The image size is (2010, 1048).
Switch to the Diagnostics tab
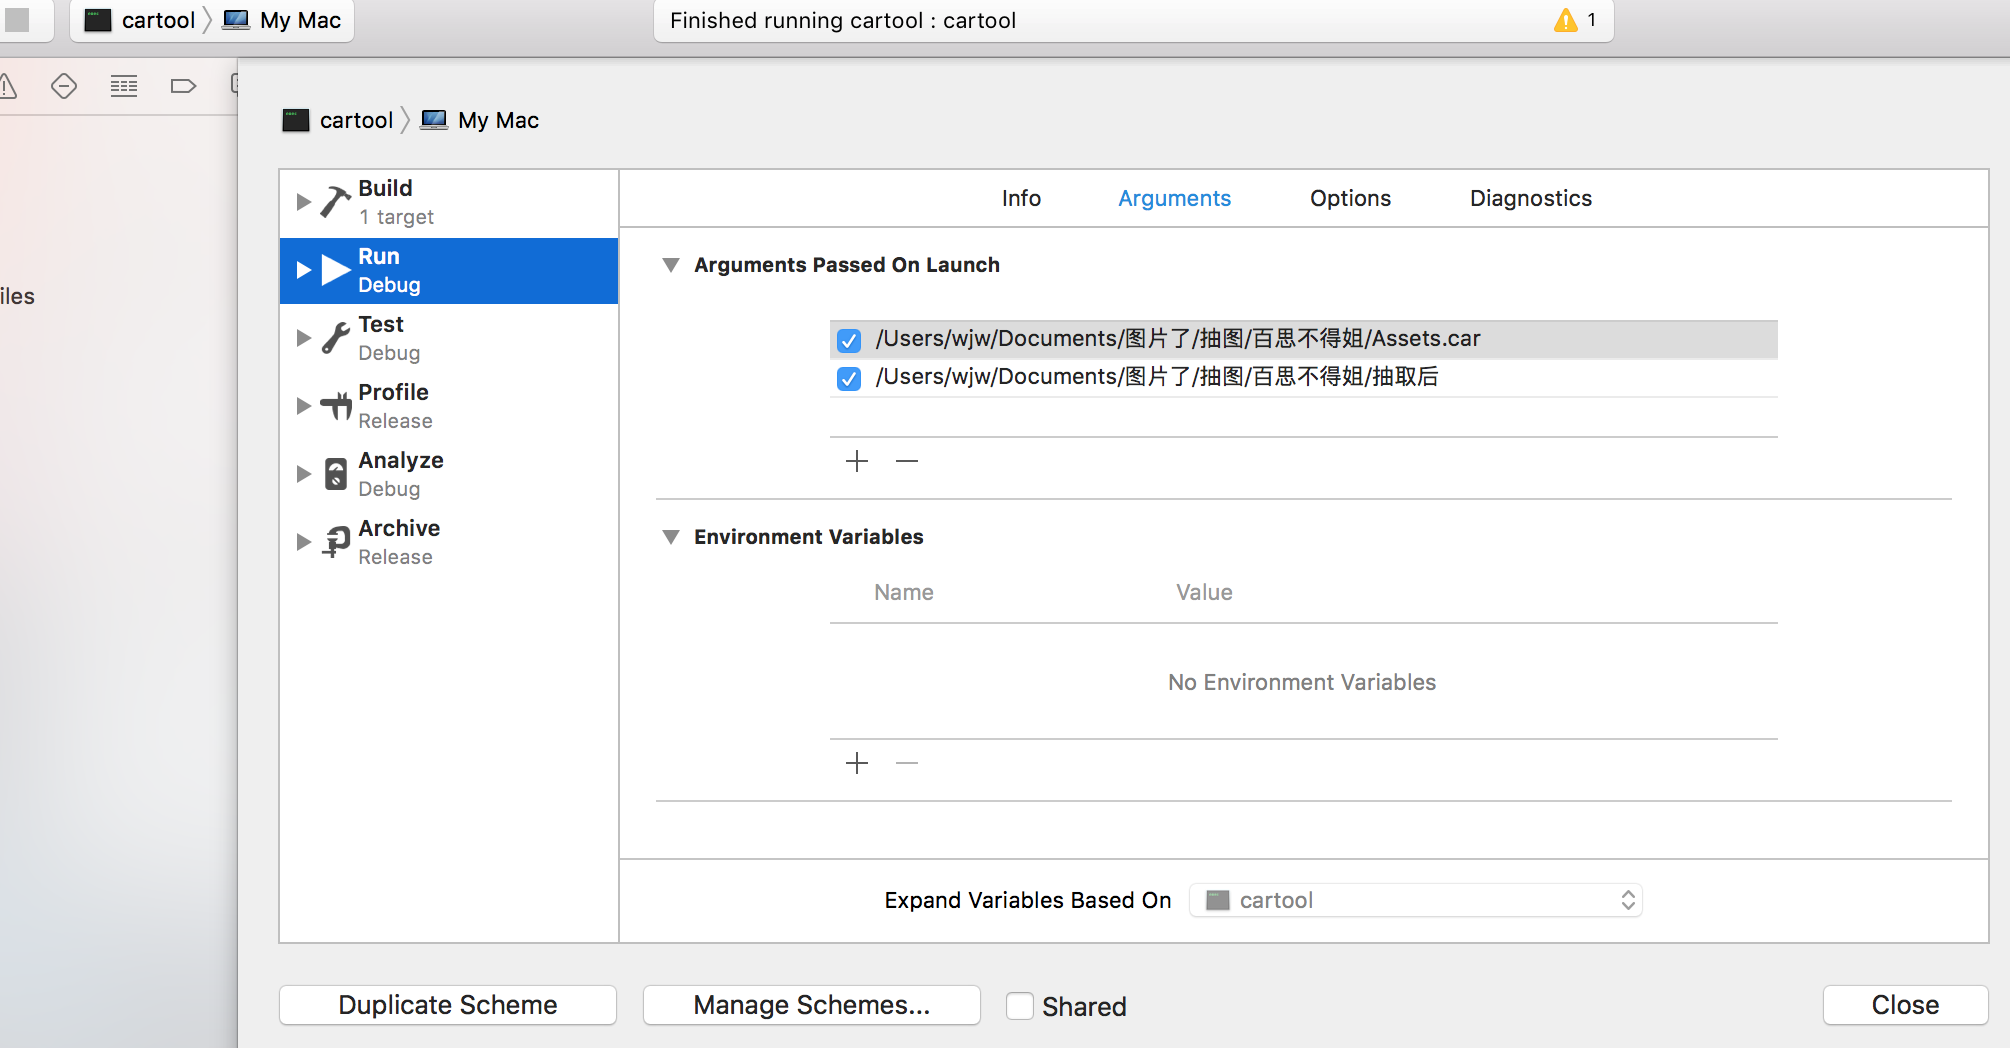click(1530, 198)
